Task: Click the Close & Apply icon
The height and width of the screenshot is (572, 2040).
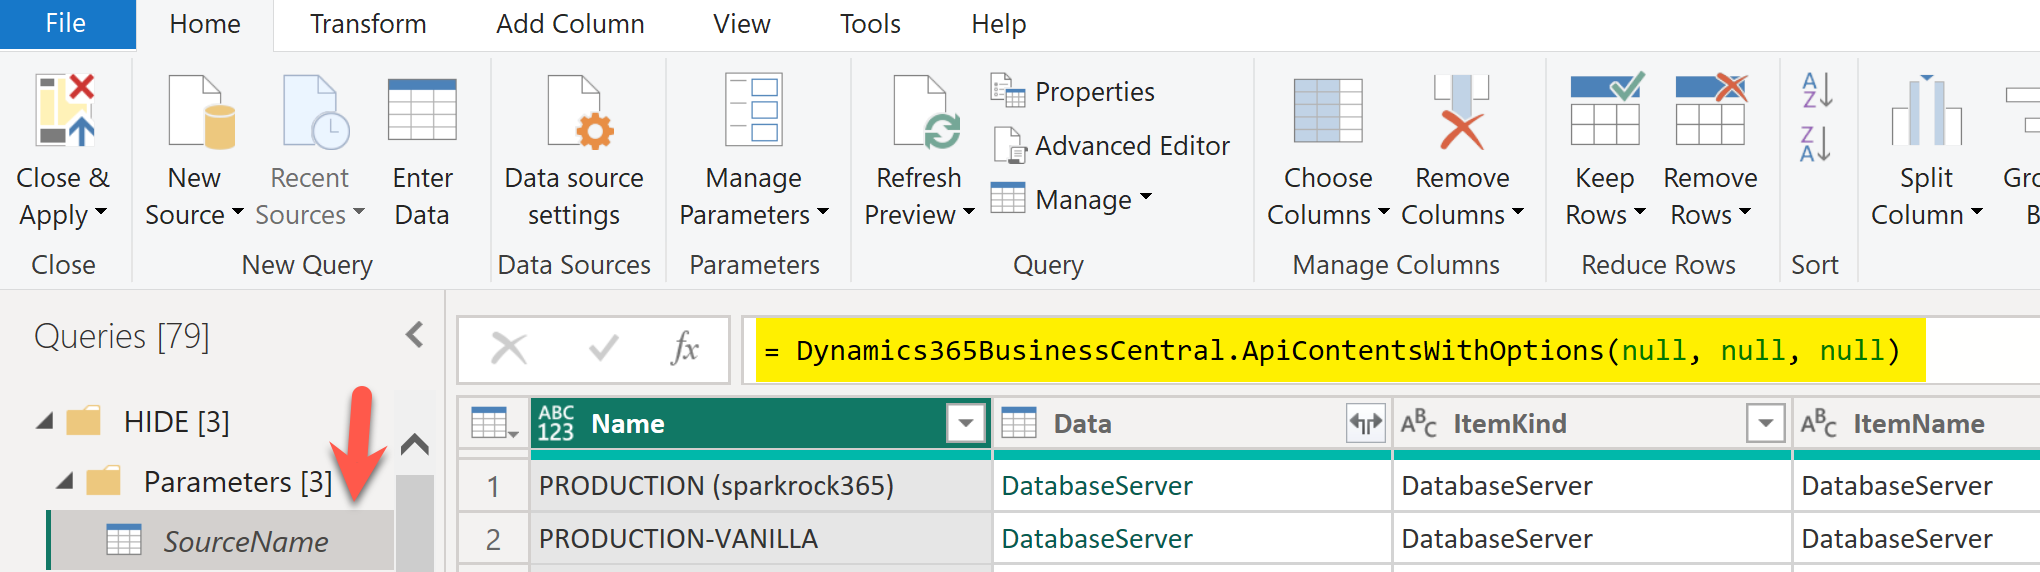Action: 65,110
